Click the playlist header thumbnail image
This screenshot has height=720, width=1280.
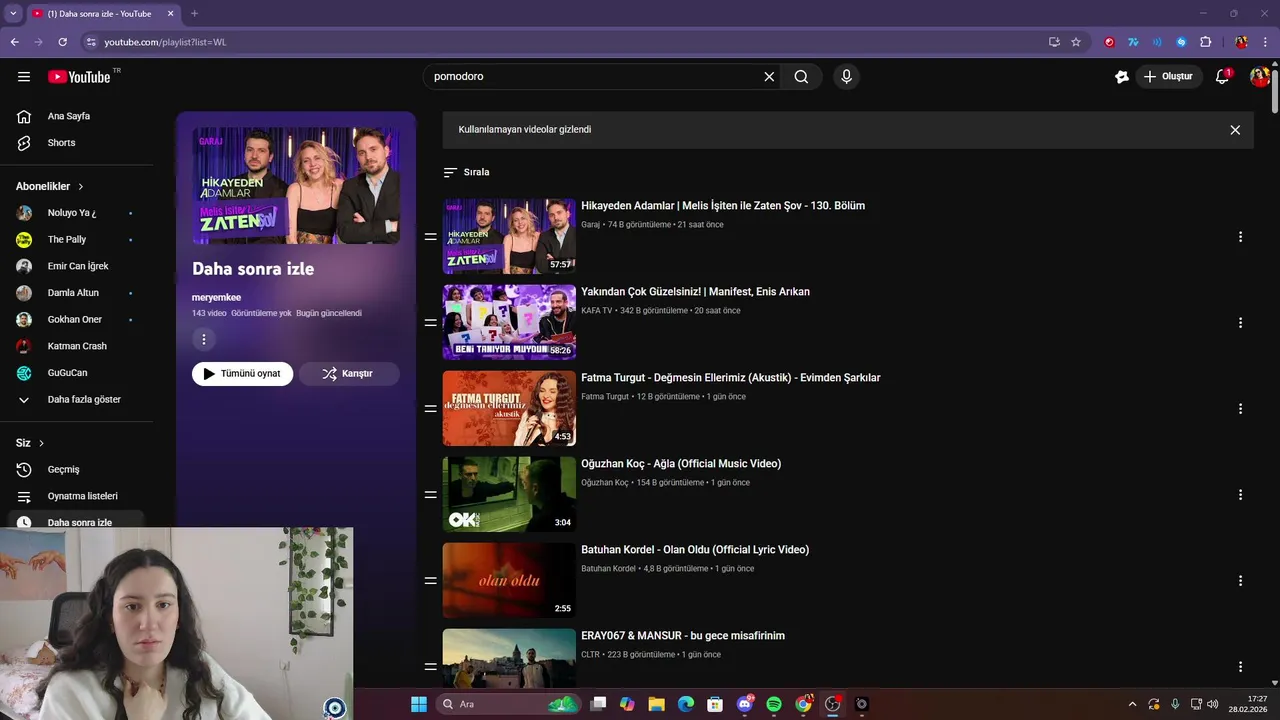pos(296,186)
